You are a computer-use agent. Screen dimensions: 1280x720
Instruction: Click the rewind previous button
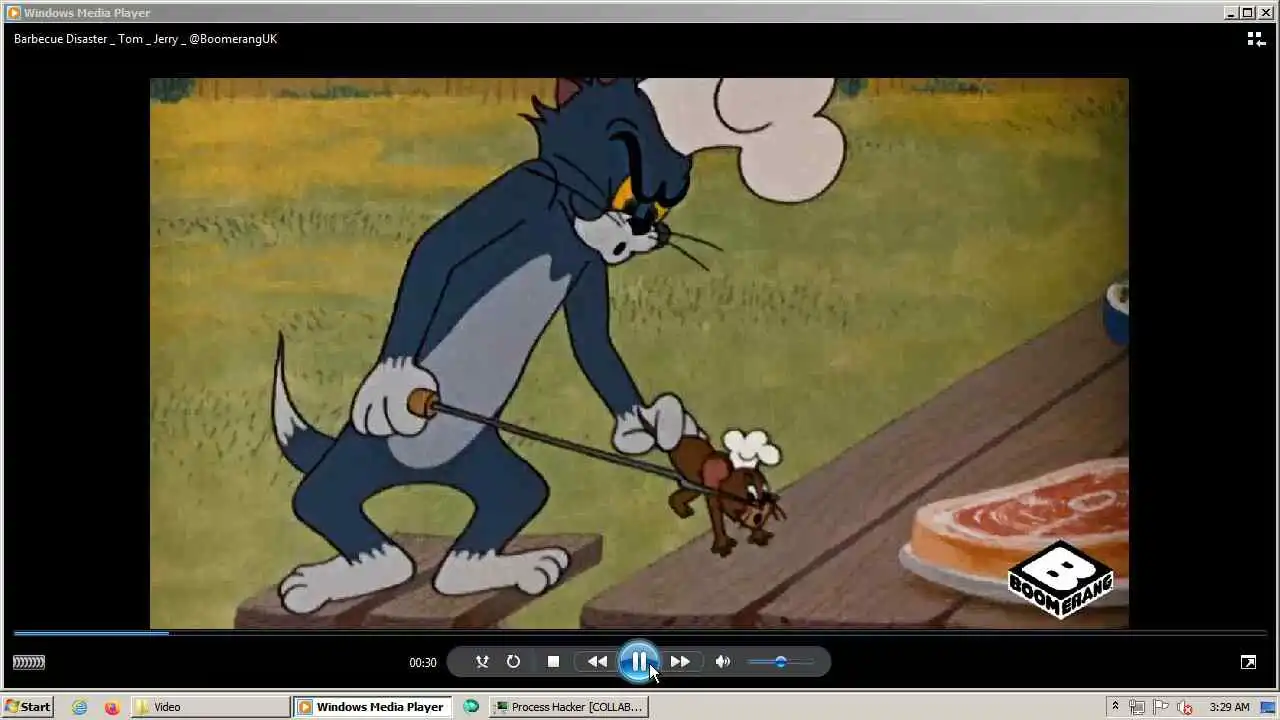pos(597,661)
